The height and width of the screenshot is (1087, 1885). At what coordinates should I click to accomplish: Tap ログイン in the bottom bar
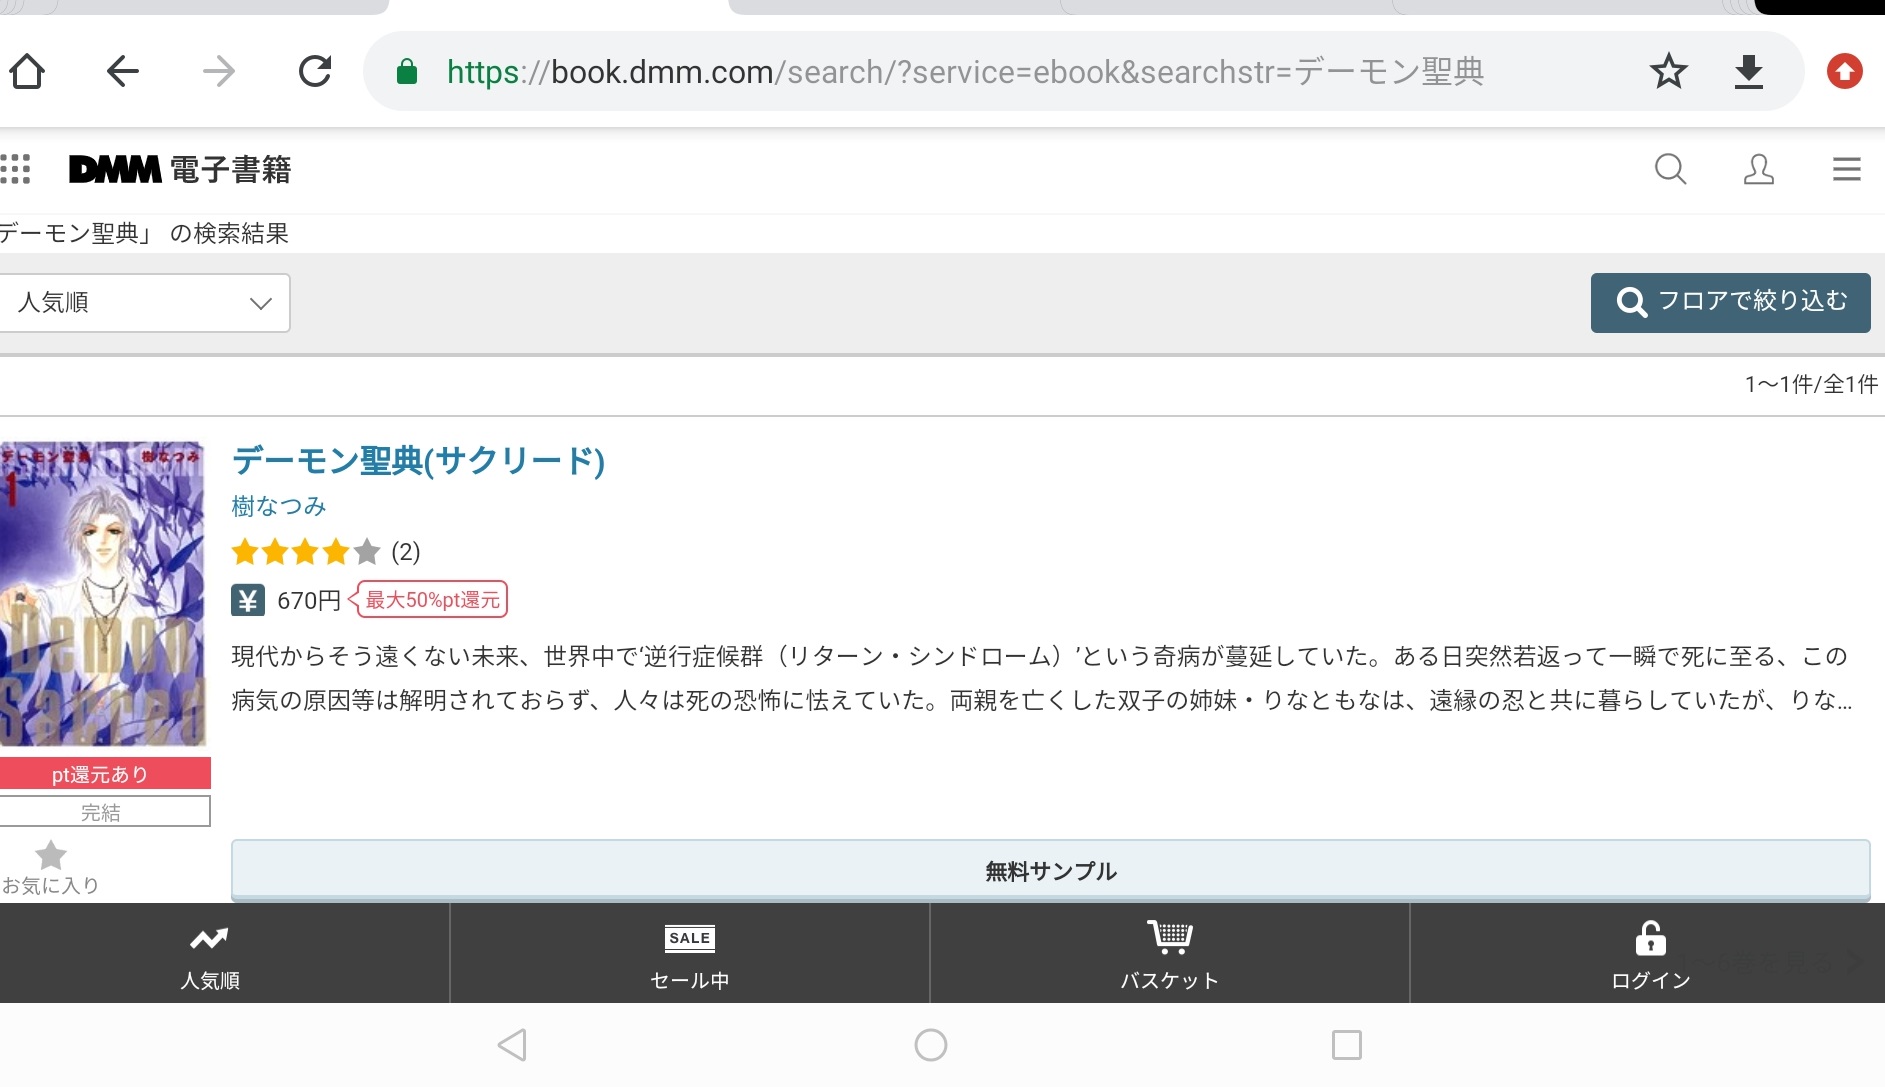click(x=1650, y=954)
